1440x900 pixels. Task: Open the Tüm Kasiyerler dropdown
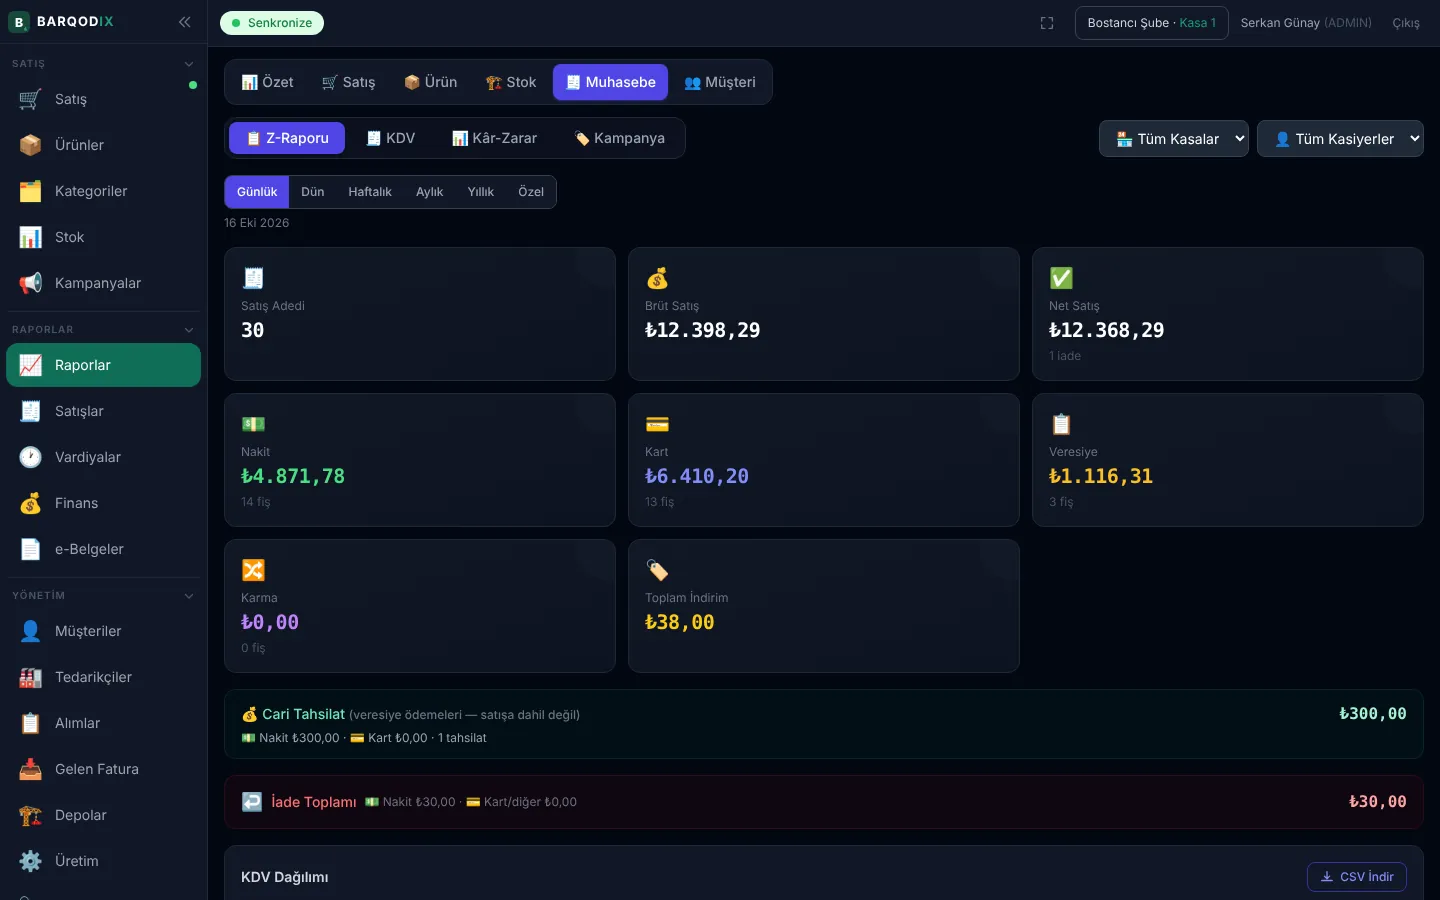[1340, 139]
